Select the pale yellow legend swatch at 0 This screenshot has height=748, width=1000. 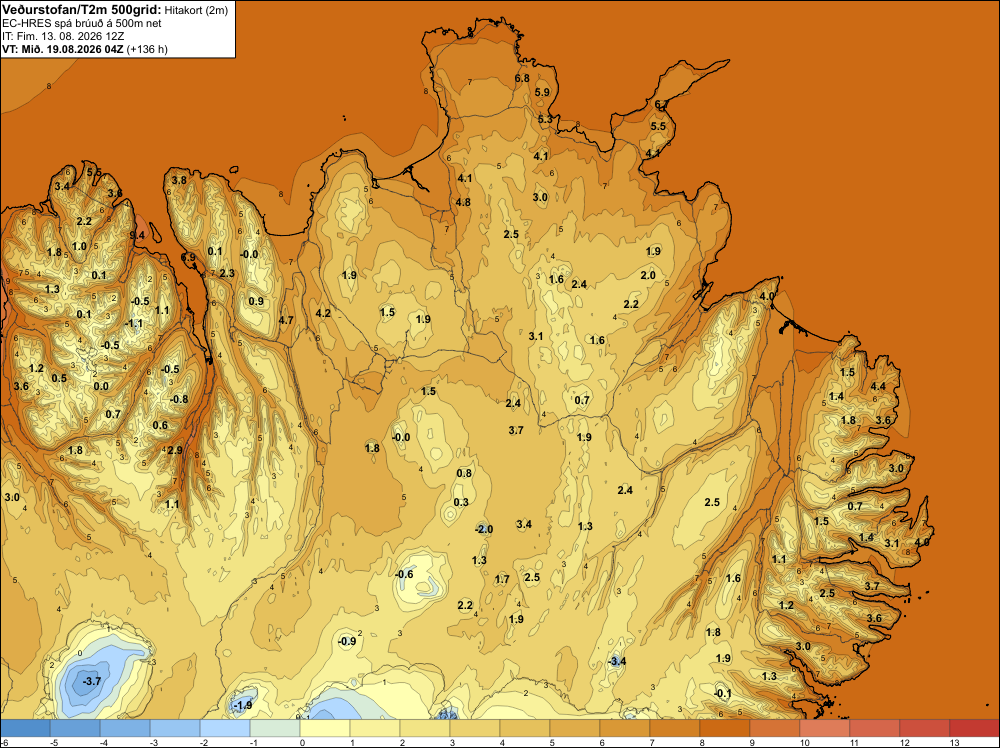[324, 728]
